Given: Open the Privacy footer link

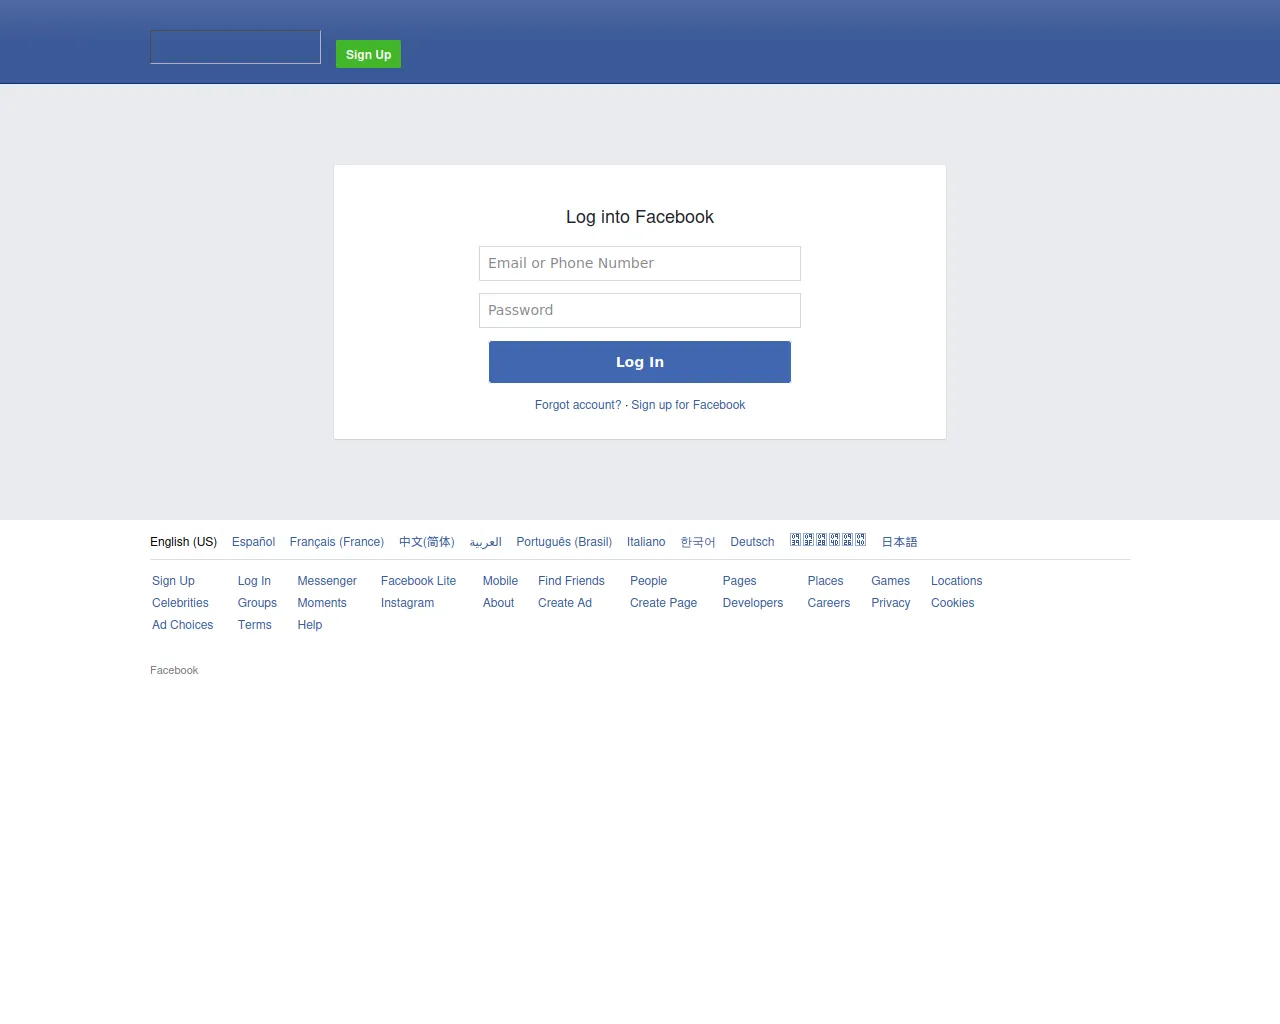Looking at the screenshot, I should click(890, 602).
